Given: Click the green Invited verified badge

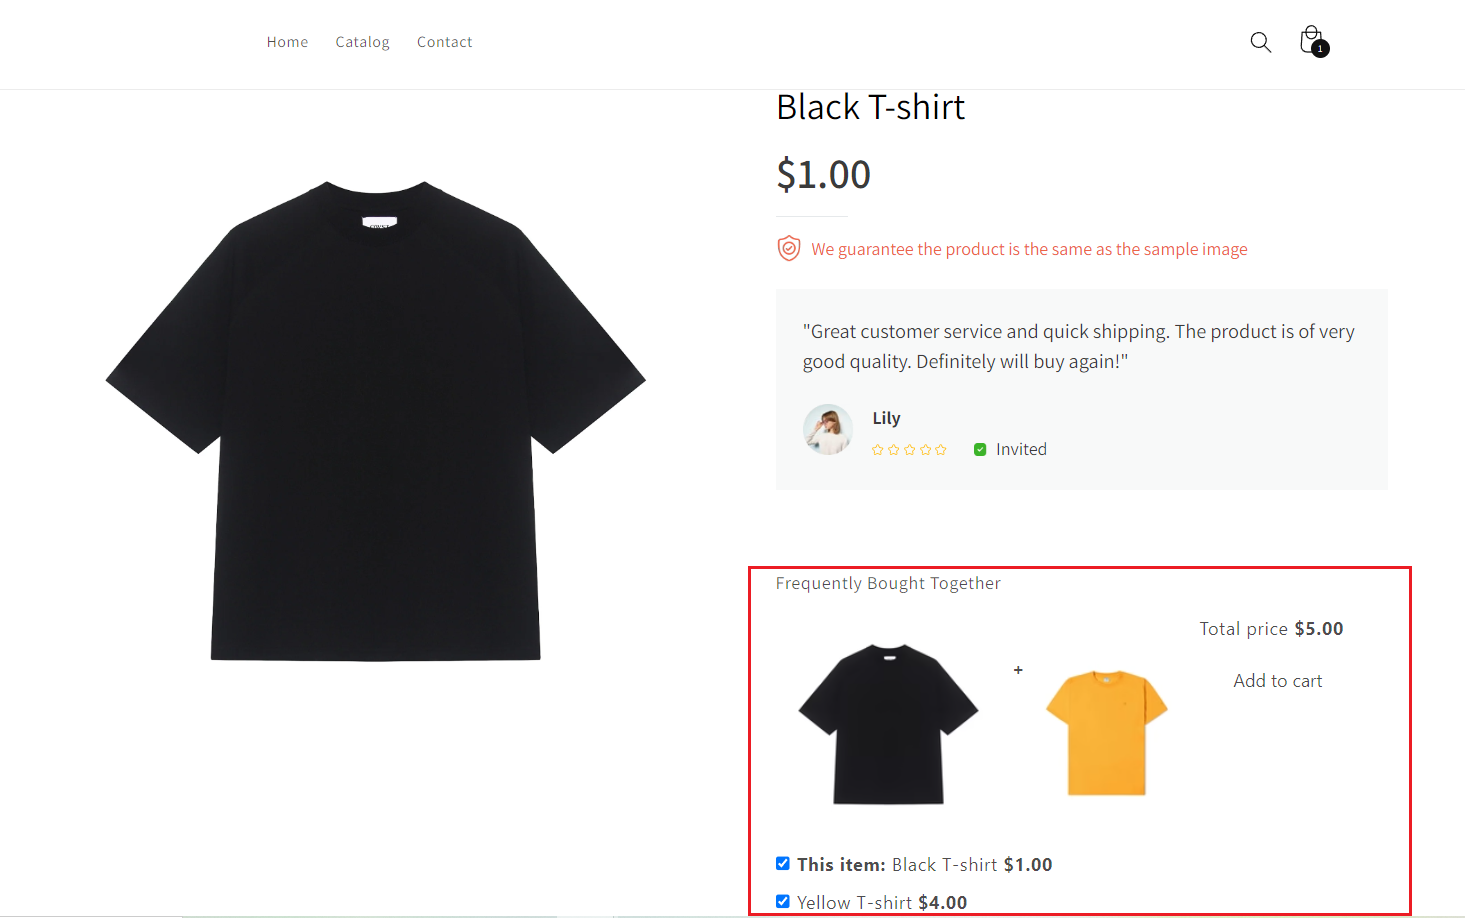Looking at the screenshot, I should 980,450.
